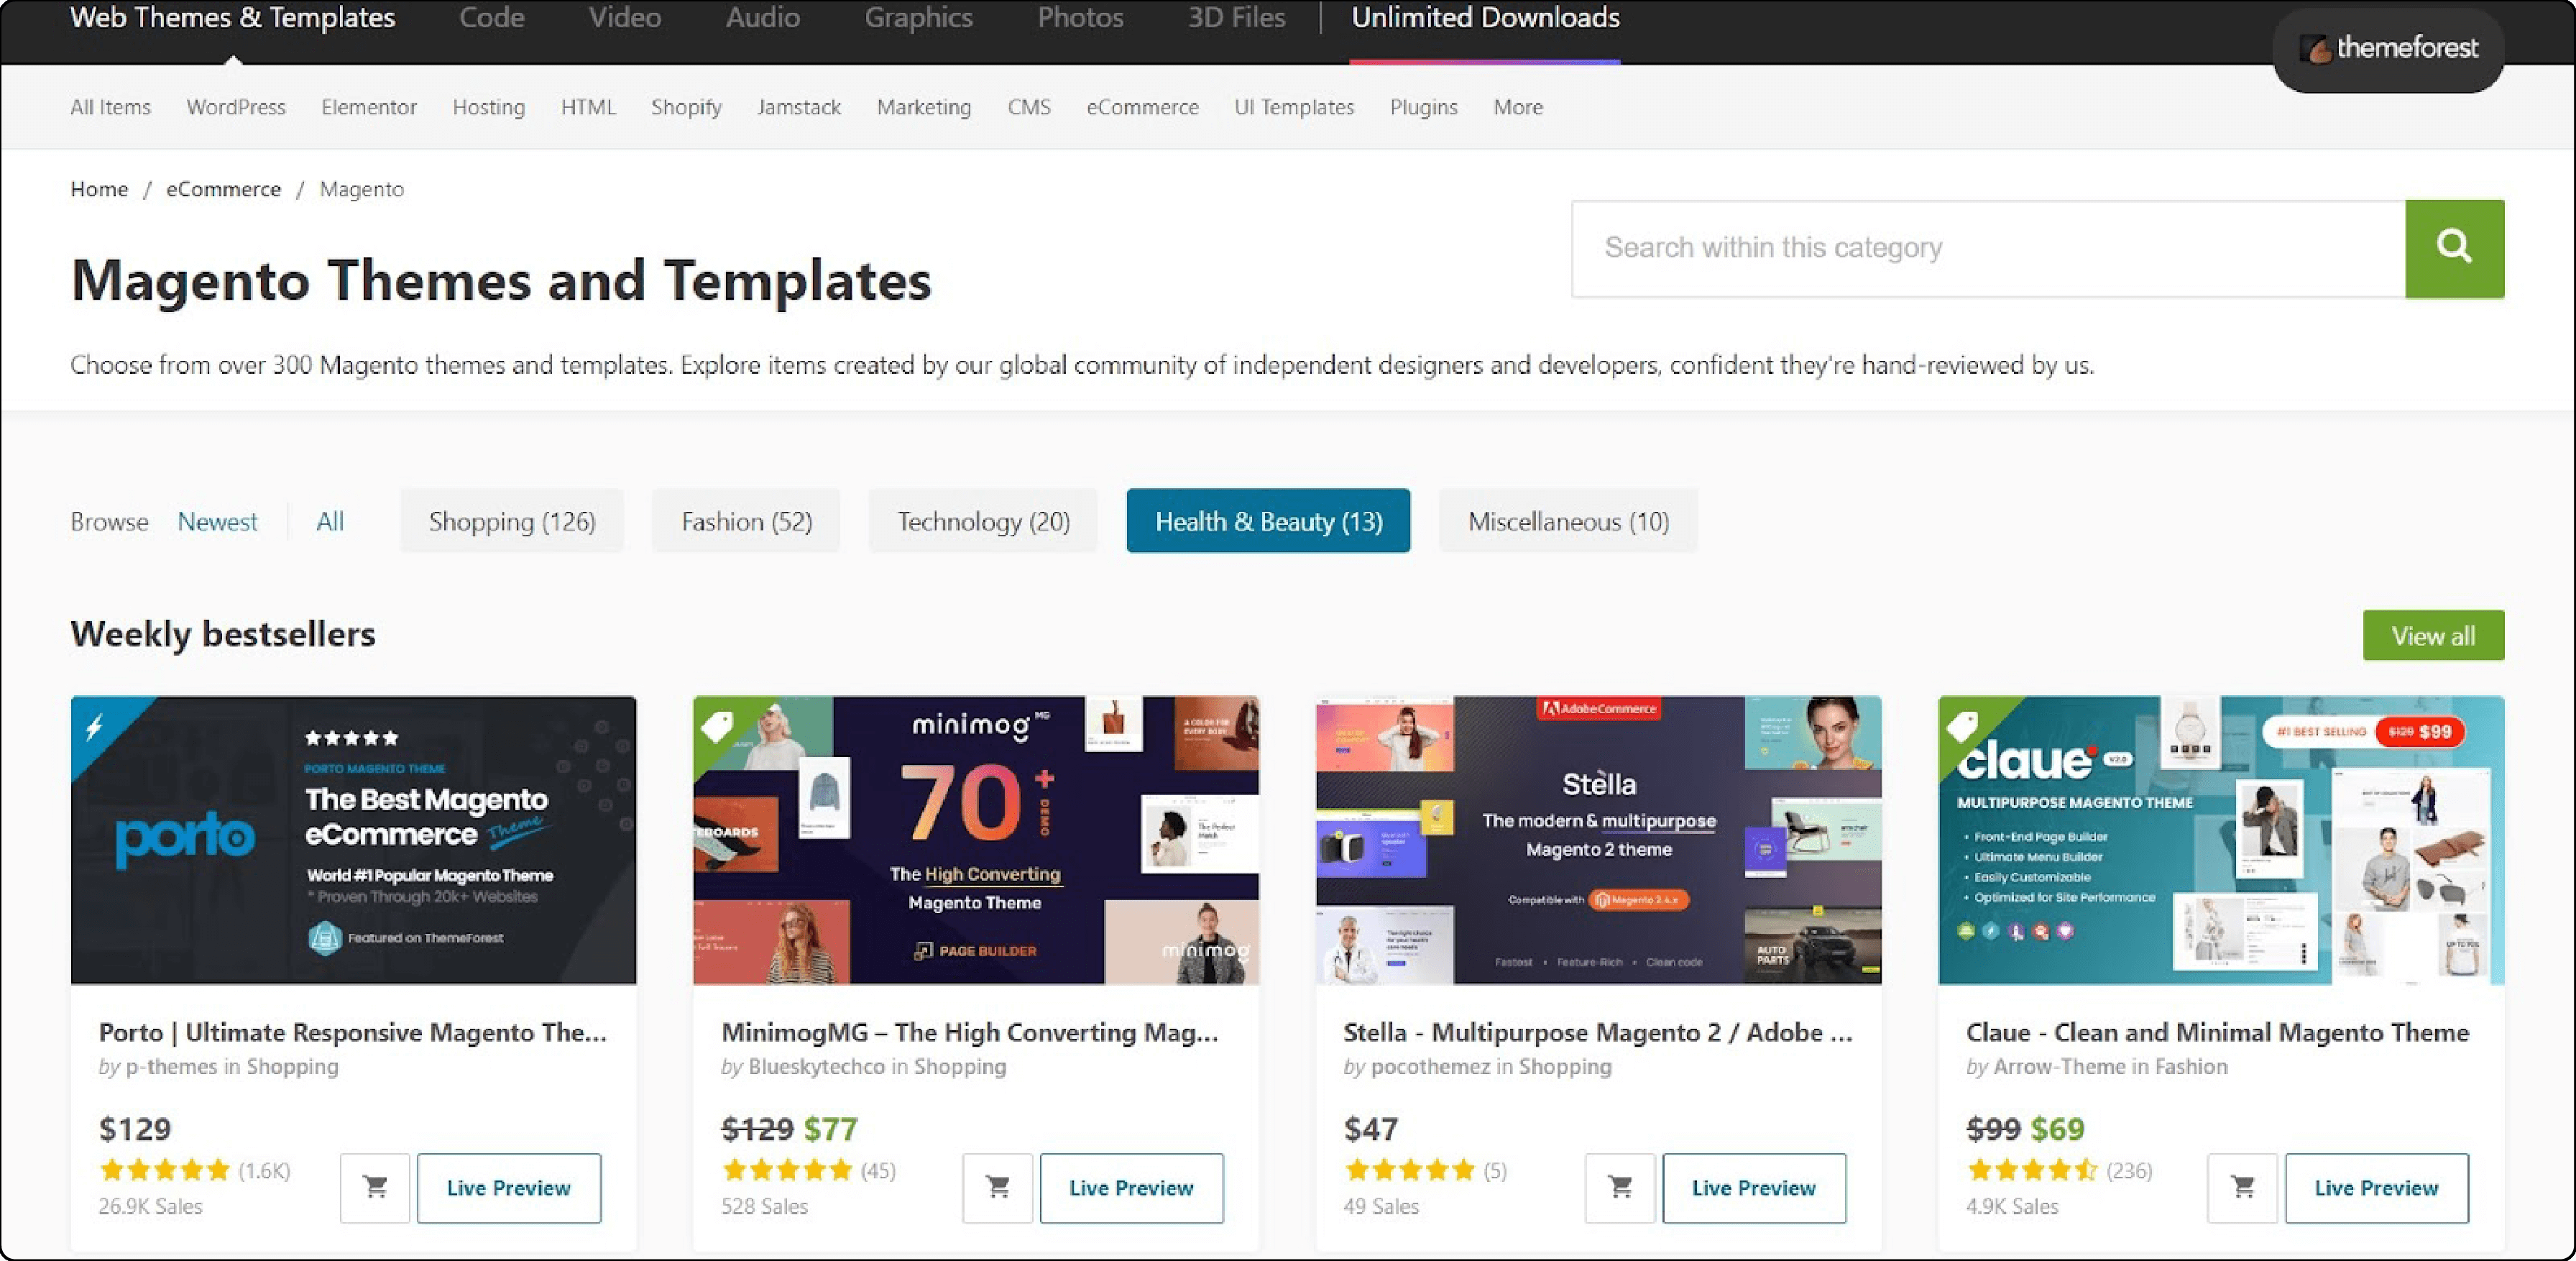This screenshot has height=1261, width=2576.
Task: Open Stella Multipurpose Magento 2 title
Action: pos(1598,1032)
